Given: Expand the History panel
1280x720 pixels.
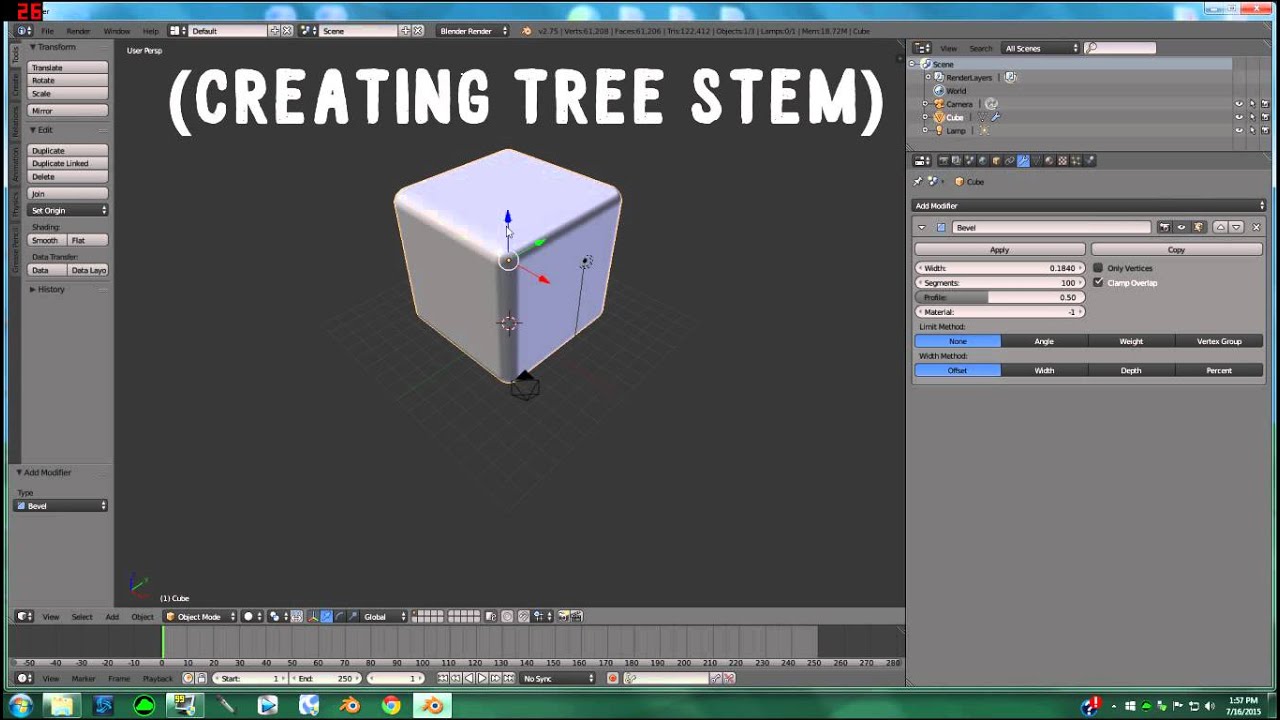Looking at the screenshot, I should click(50, 289).
